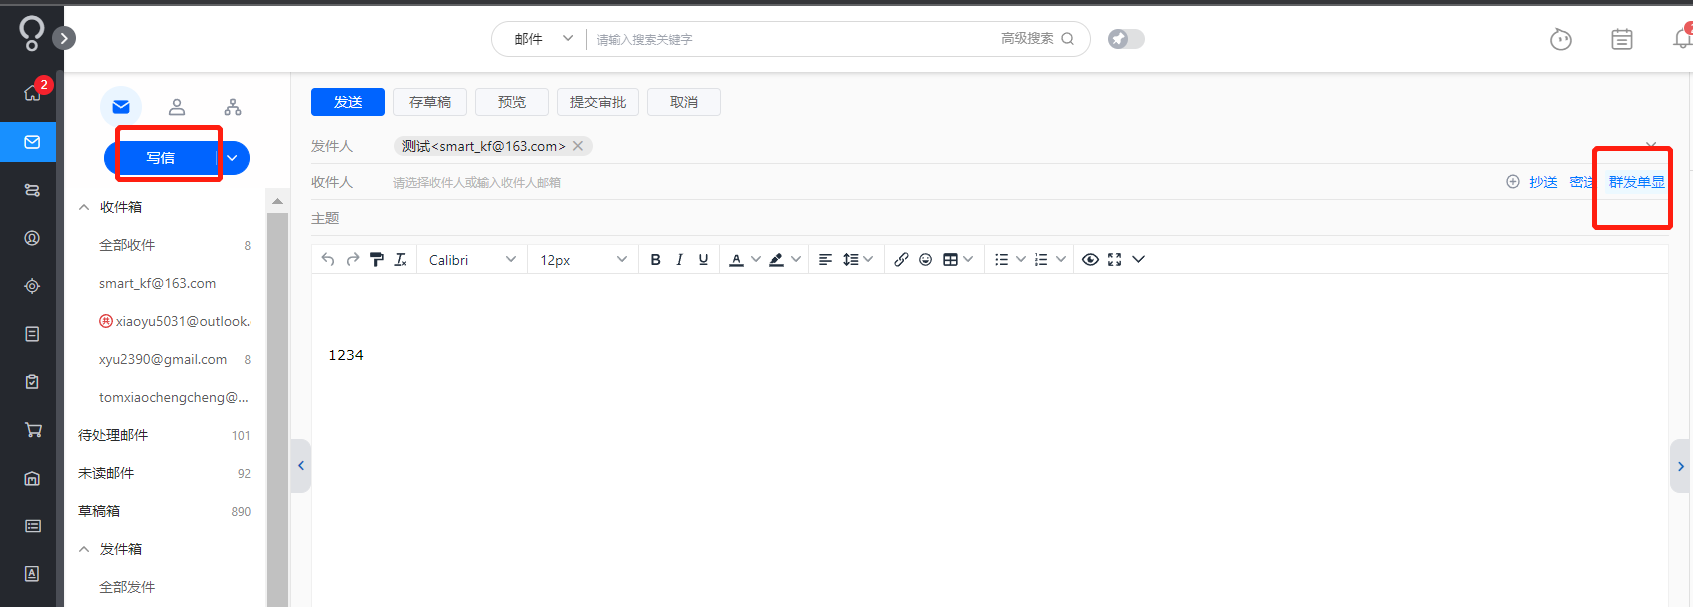Click the 群发单显 link

(1637, 182)
